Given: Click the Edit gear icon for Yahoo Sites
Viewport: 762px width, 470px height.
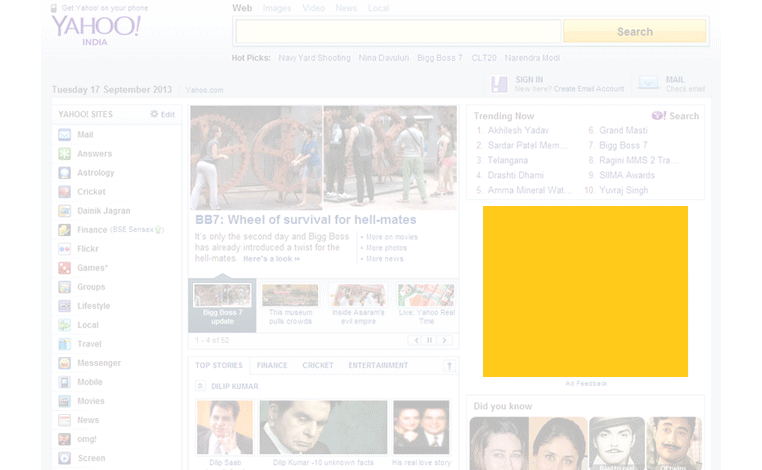Looking at the screenshot, I should point(154,114).
